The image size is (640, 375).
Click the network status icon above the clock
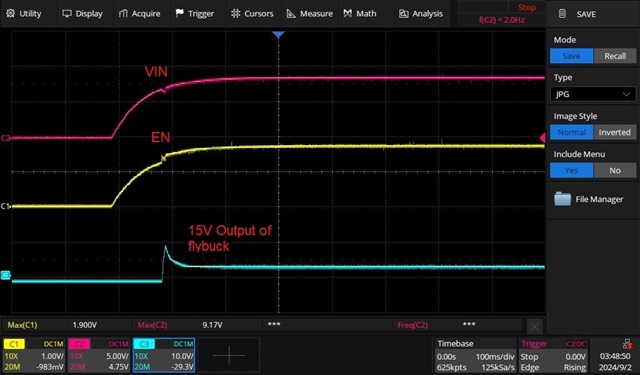627,343
